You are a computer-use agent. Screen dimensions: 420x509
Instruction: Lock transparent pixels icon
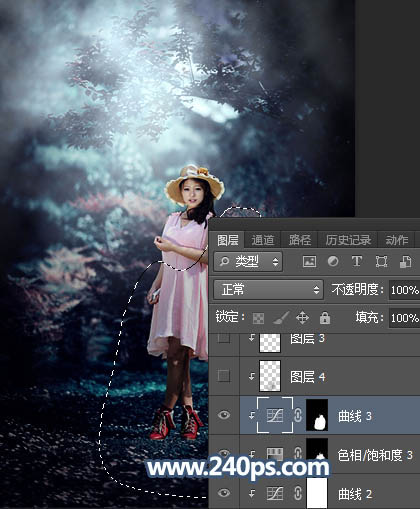pos(258,318)
